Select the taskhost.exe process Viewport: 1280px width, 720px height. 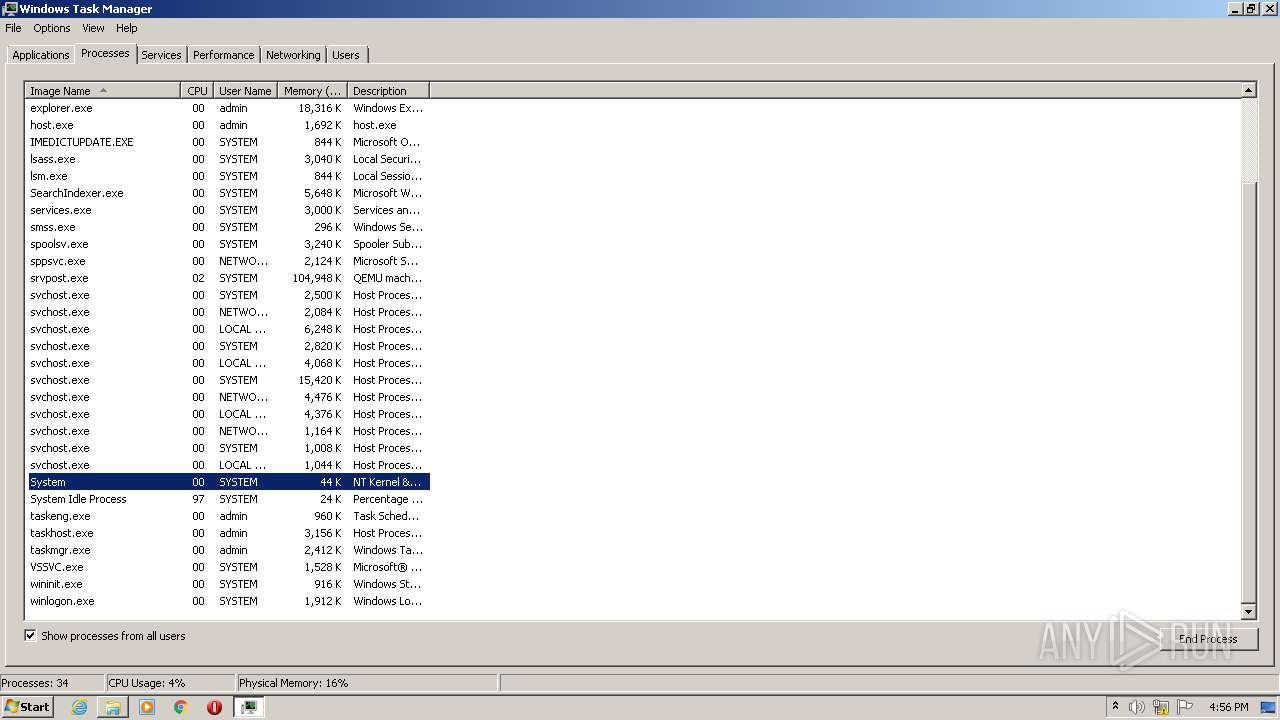coord(228,533)
